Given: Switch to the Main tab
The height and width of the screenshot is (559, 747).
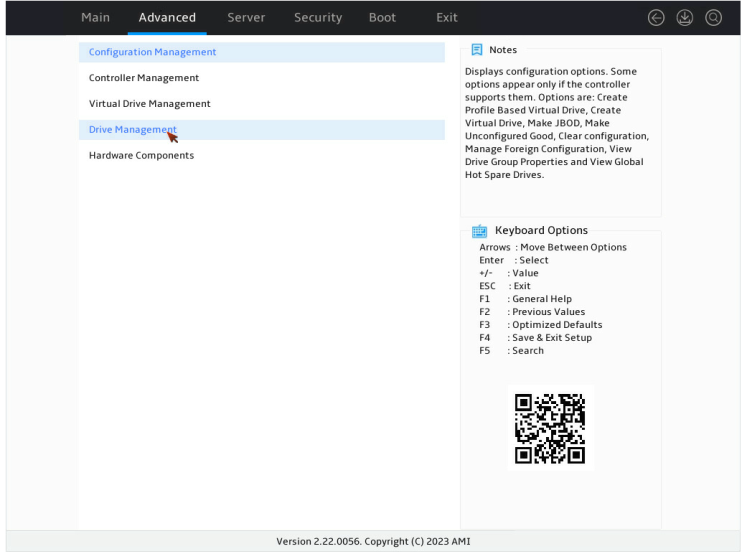Looking at the screenshot, I should click(x=95, y=18).
